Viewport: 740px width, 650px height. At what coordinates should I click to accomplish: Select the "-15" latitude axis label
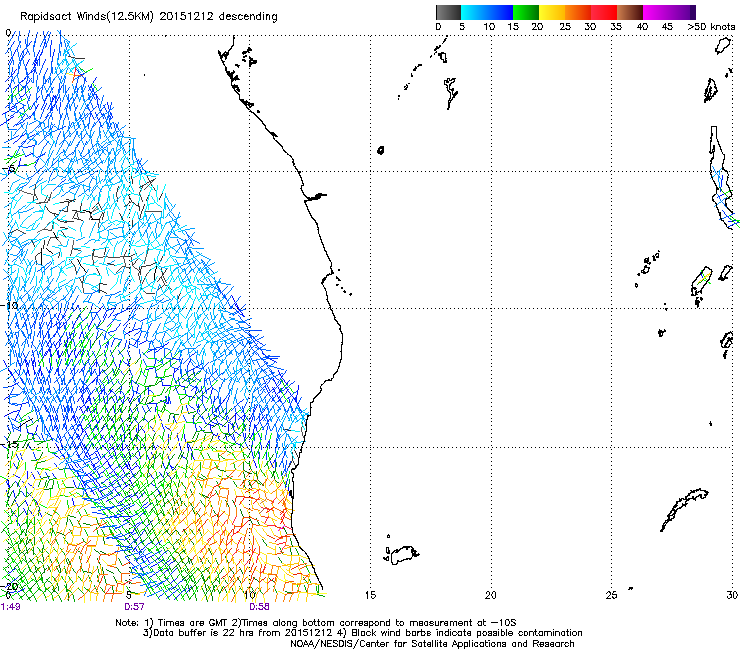pos(9,444)
